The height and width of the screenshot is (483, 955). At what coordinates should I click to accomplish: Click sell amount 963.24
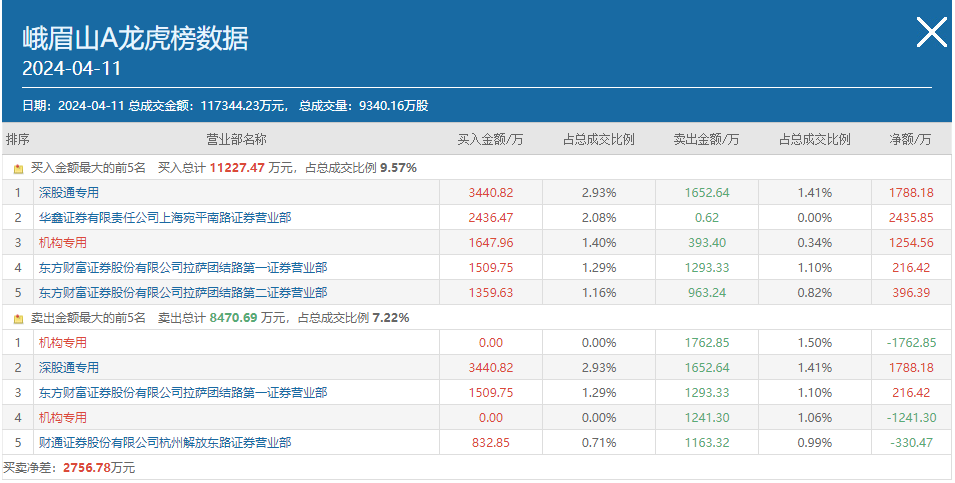[707, 293]
